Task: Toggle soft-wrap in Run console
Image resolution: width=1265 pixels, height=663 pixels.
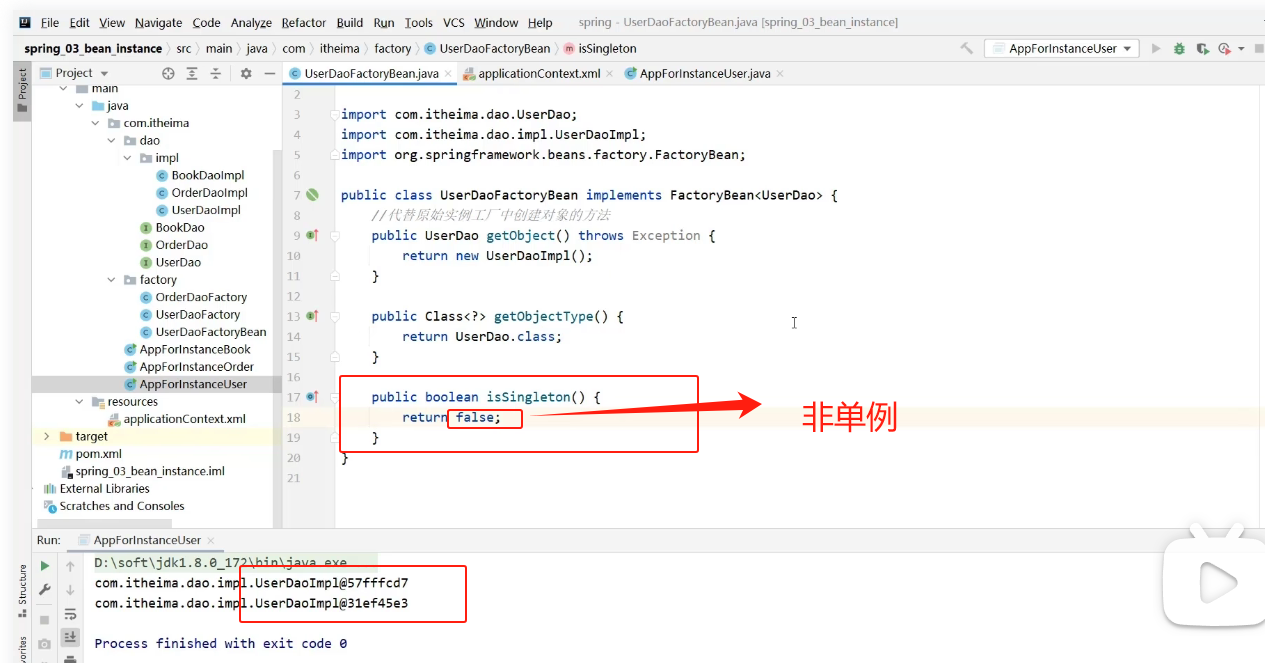Action: point(70,614)
